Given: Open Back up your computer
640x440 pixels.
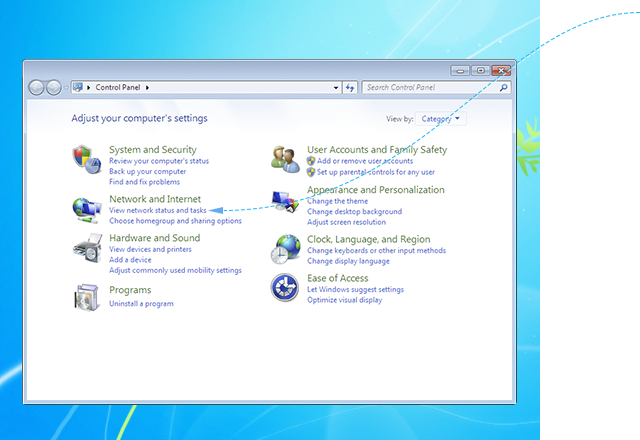Looking at the screenshot, I should [x=147, y=171].
